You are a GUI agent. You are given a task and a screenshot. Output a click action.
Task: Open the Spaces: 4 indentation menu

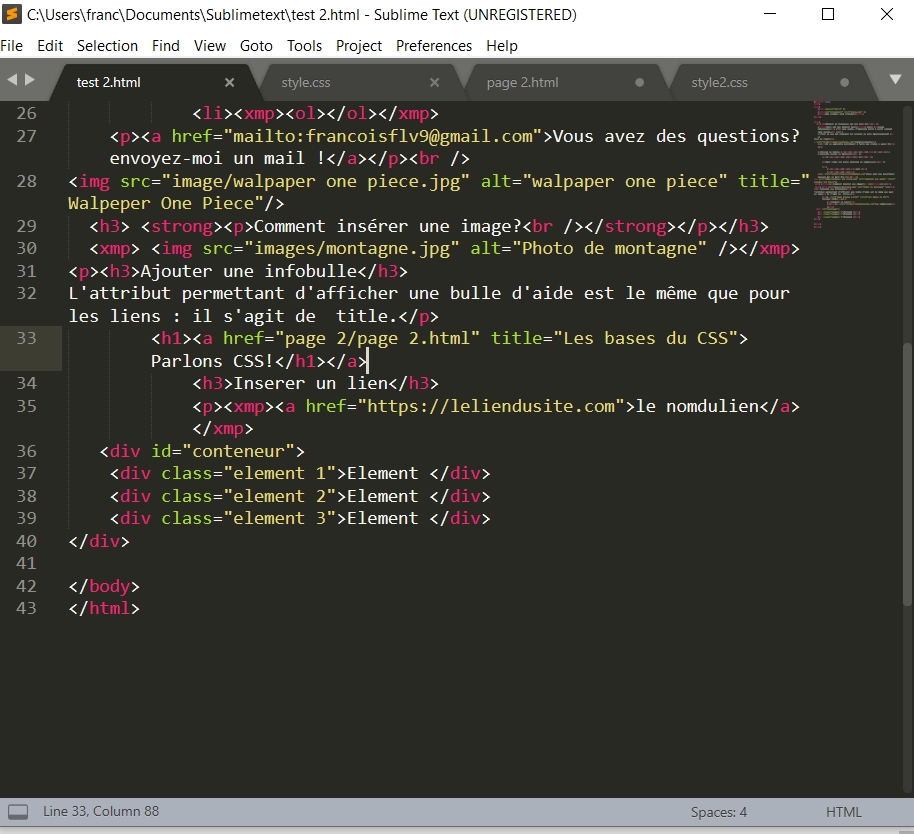click(718, 811)
